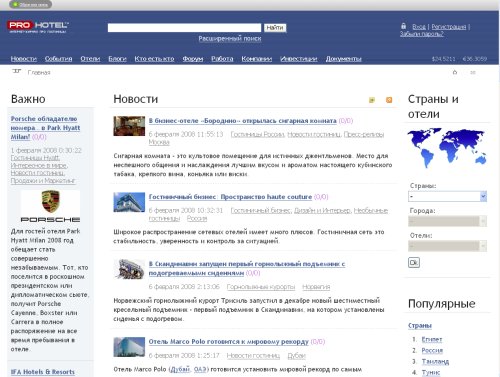Open the Документы menu item
500x377 pixels.
click(344, 59)
